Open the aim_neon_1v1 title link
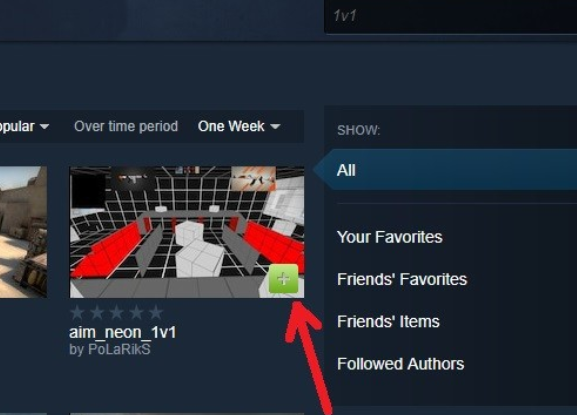The height and width of the screenshot is (415, 577). (123, 333)
